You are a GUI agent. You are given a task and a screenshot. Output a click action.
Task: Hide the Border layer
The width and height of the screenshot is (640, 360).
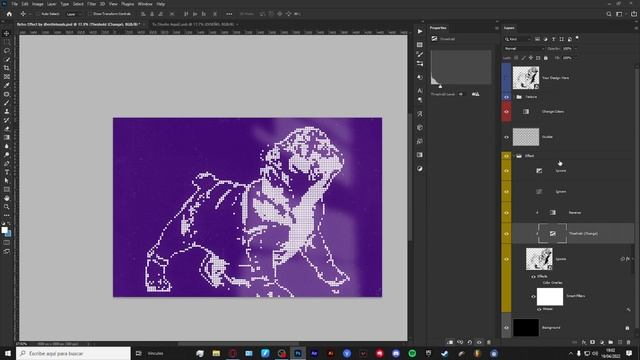[x=506, y=137]
